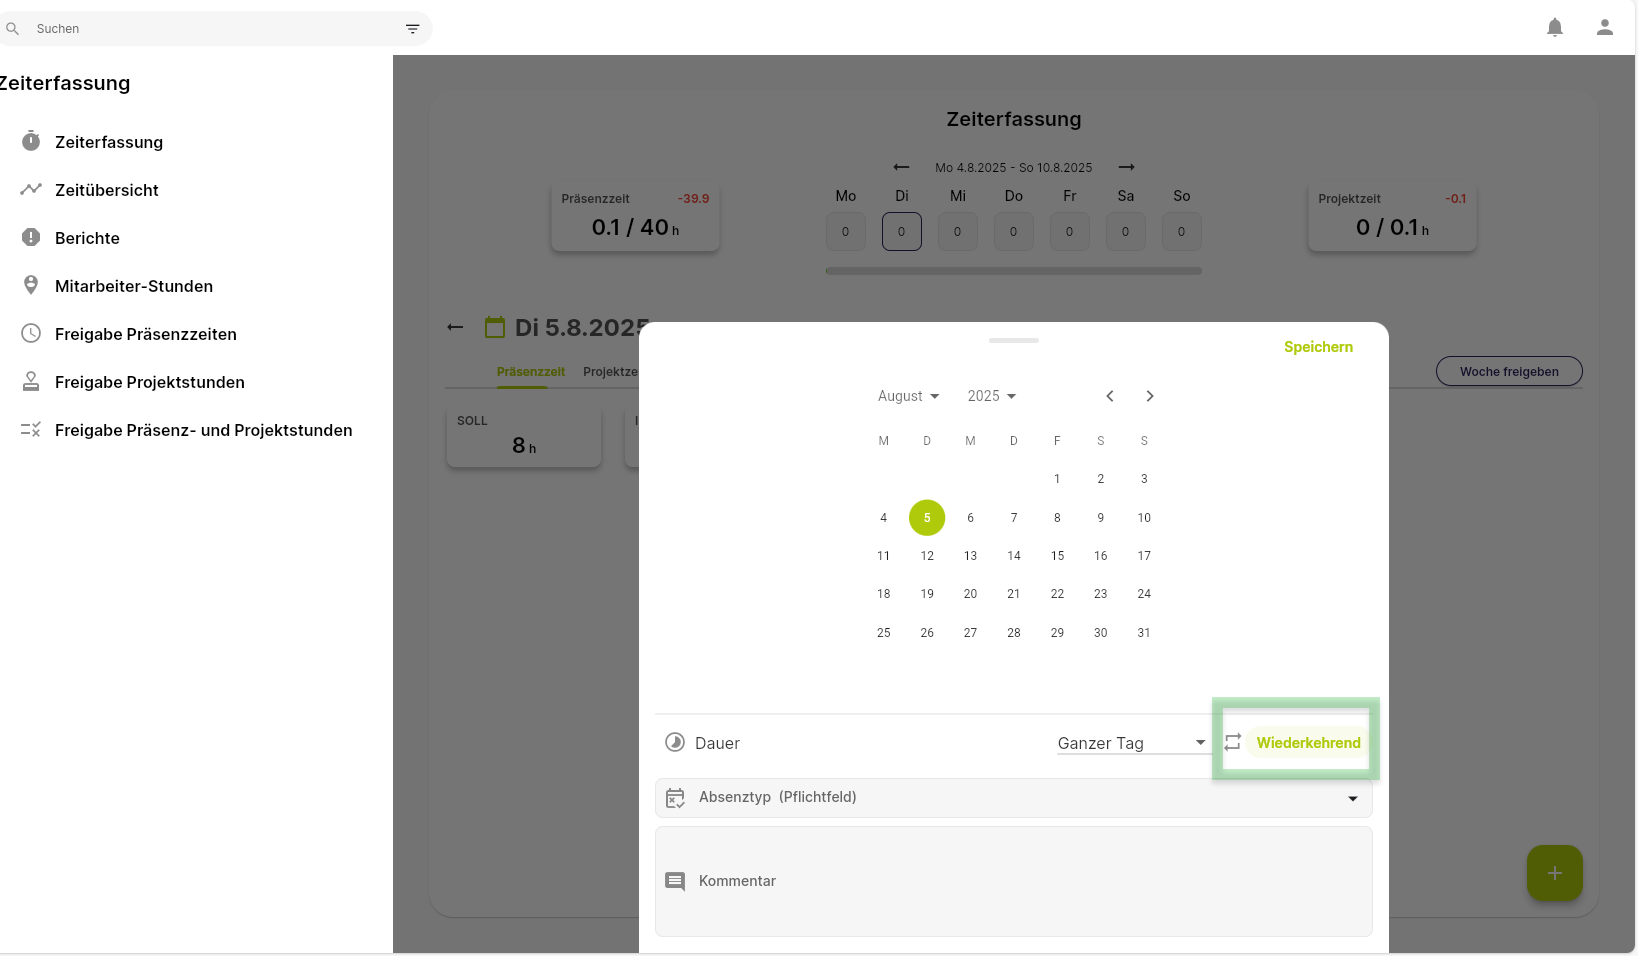This screenshot has width=1638, height=956.
Task: Open the Ganzer Tag duration dropdown
Action: [x=1132, y=743]
